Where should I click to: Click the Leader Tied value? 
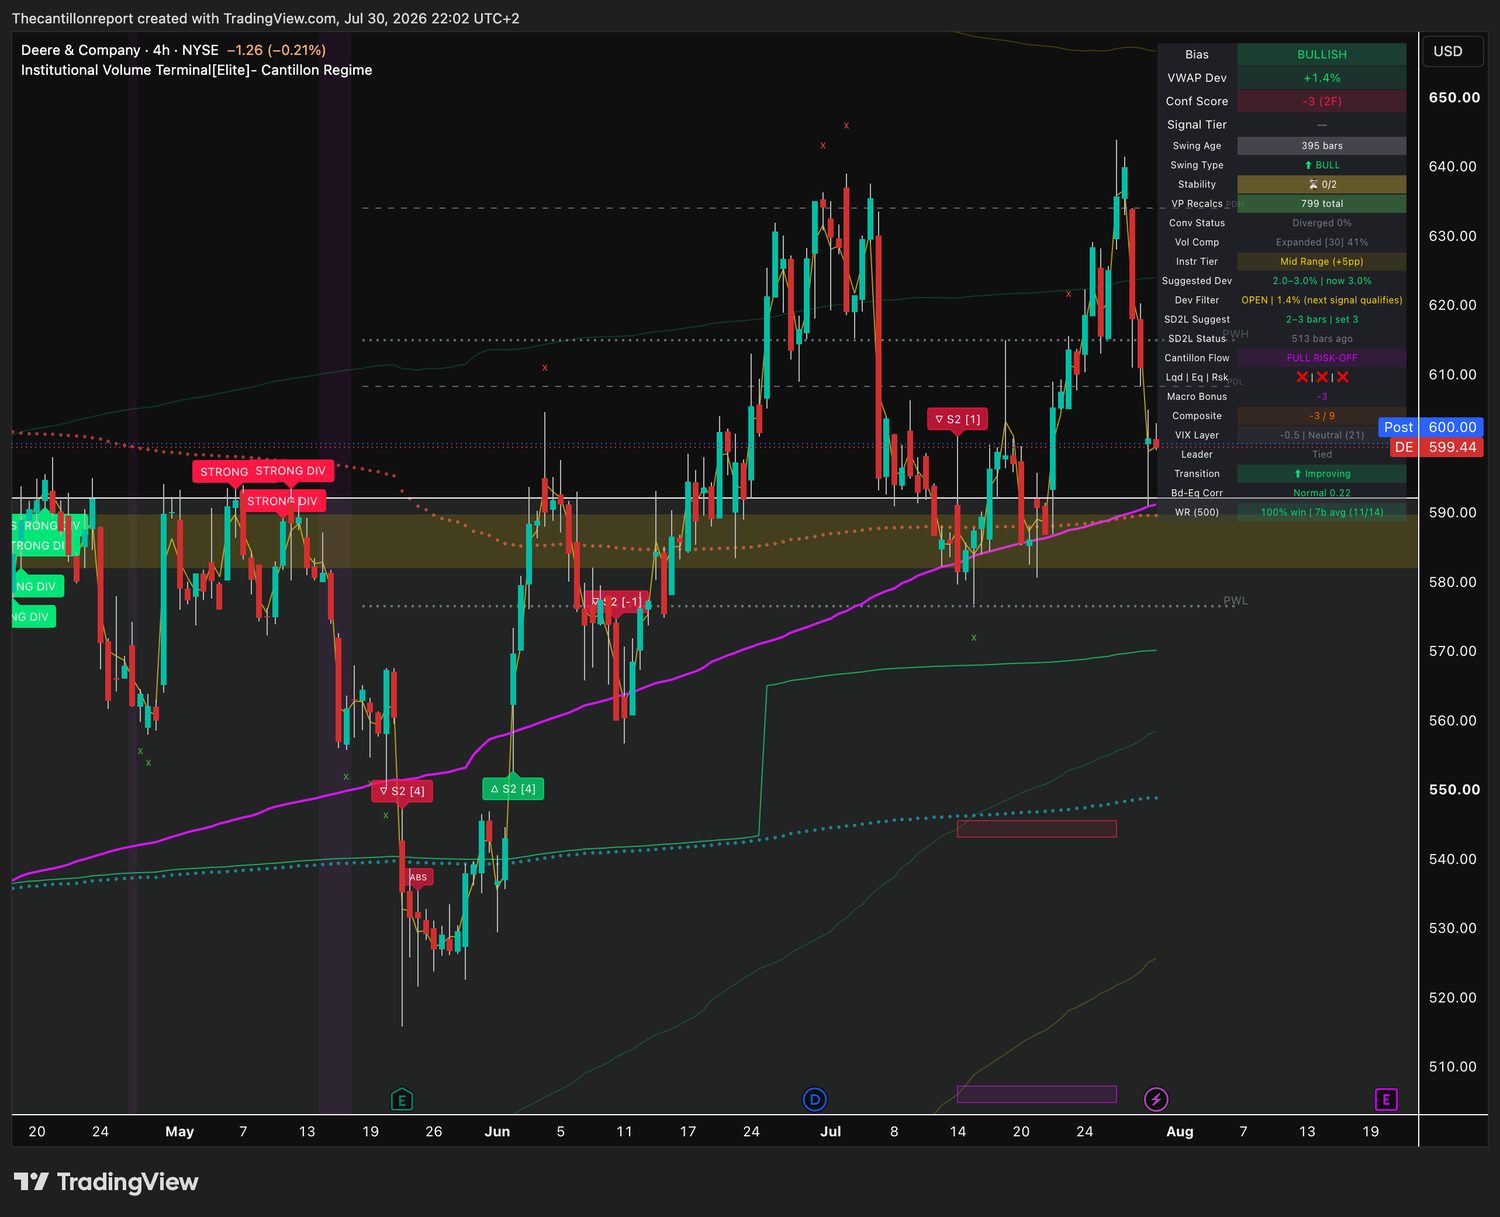click(1322, 454)
